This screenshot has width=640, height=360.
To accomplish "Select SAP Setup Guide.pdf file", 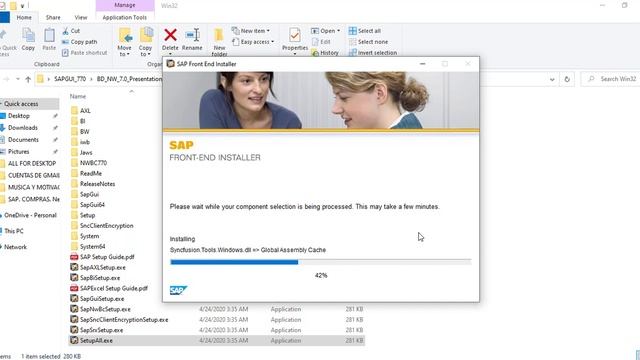I will (x=102, y=257).
